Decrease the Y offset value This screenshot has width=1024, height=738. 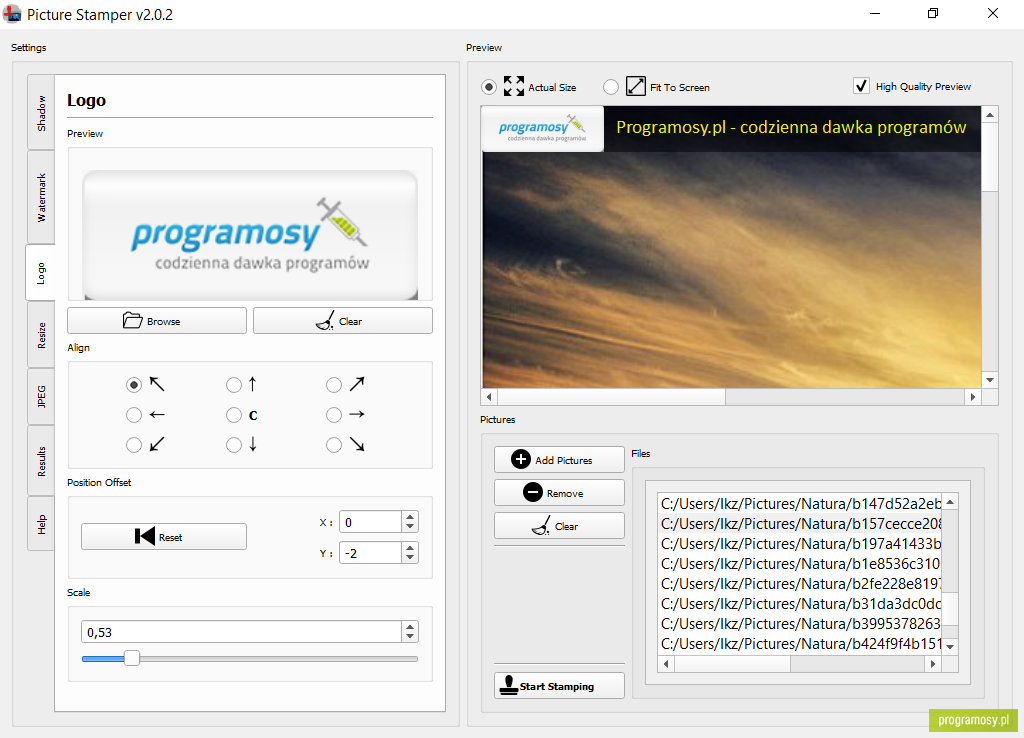(x=410, y=558)
